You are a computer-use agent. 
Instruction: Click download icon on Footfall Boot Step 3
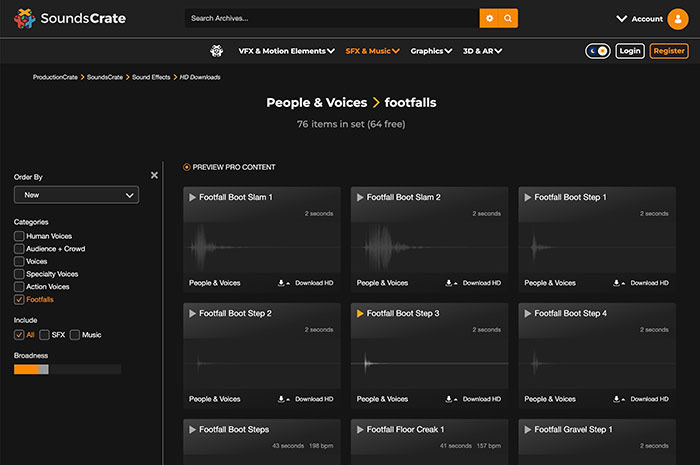pyautogui.click(x=451, y=399)
